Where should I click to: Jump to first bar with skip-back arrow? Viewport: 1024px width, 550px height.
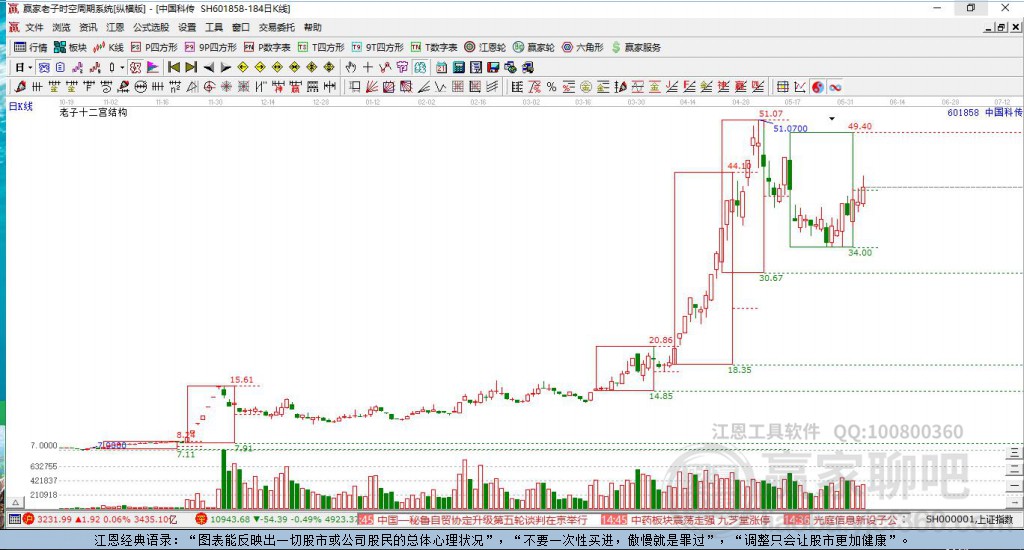(x=173, y=67)
